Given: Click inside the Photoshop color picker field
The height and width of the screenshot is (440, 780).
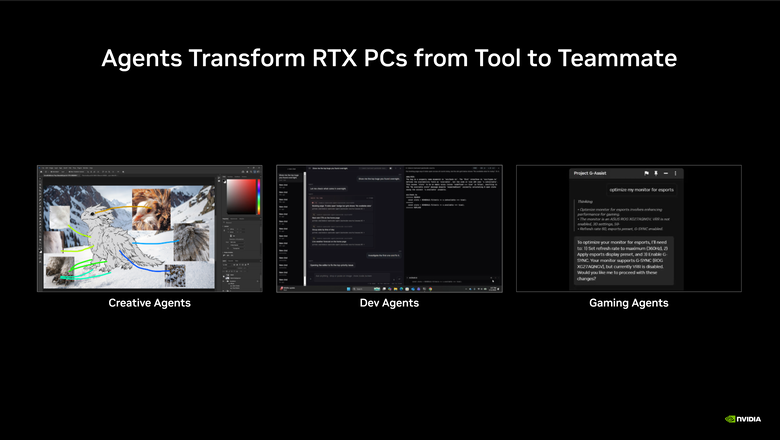Looking at the screenshot, I should pyautogui.click(x=242, y=196).
